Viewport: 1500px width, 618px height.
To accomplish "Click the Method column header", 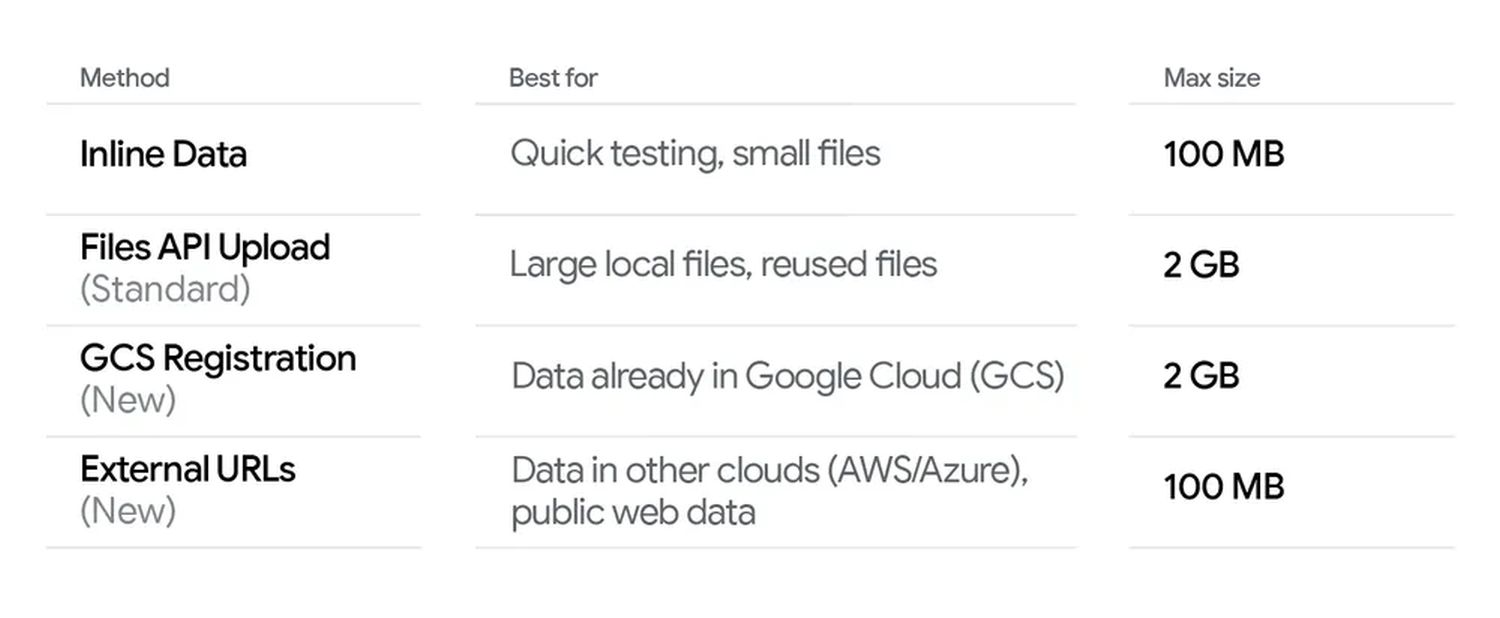I will point(124,78).
